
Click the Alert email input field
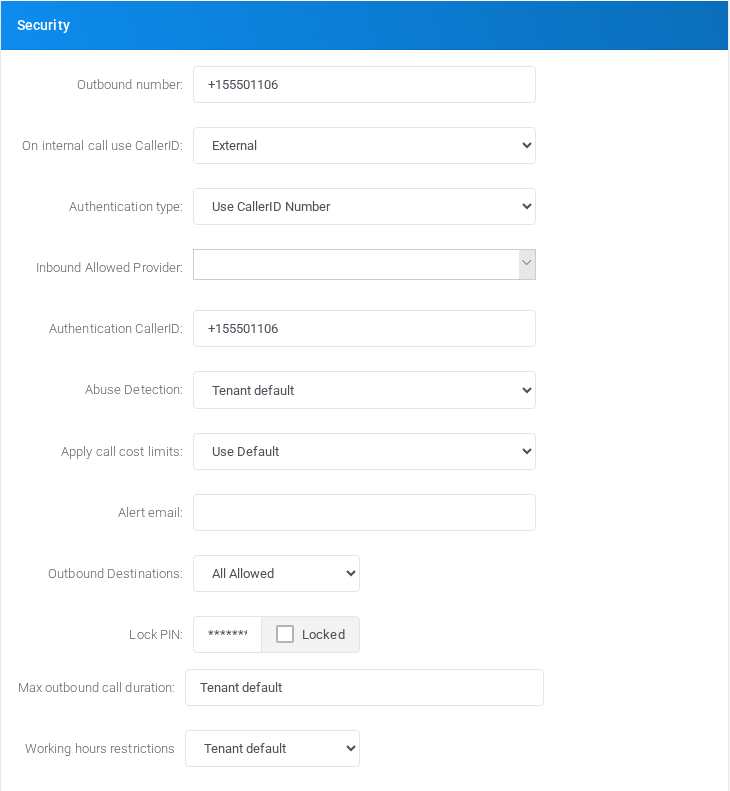[364, 513]
